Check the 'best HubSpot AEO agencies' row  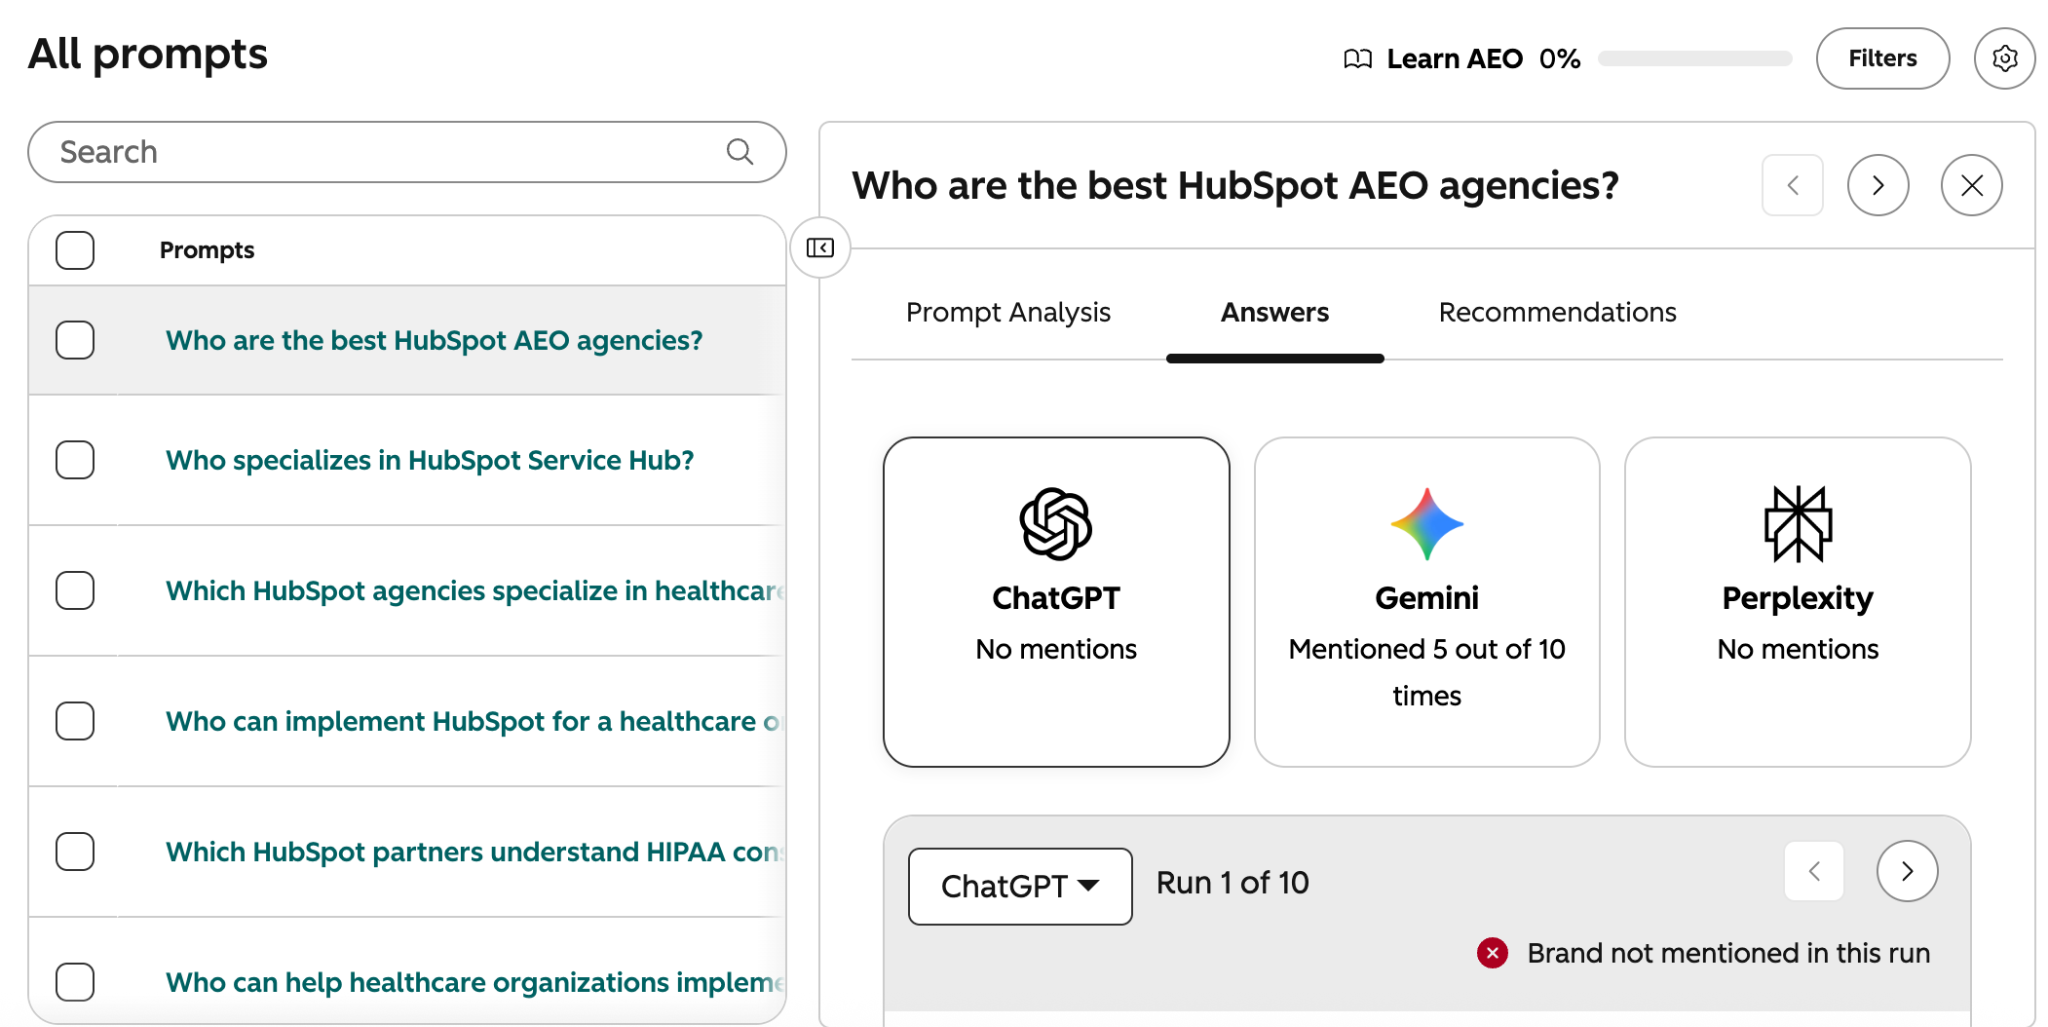click(x=75, y=340)
